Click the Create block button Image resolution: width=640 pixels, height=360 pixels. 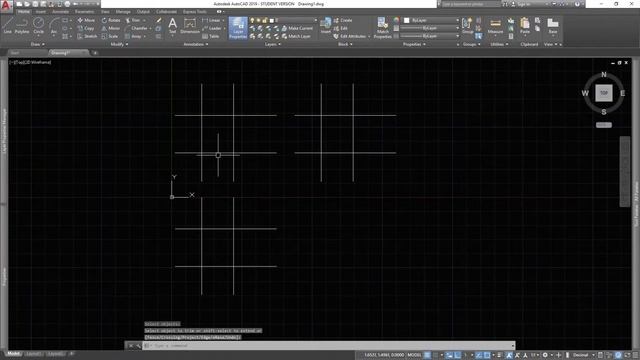point(343,20)
